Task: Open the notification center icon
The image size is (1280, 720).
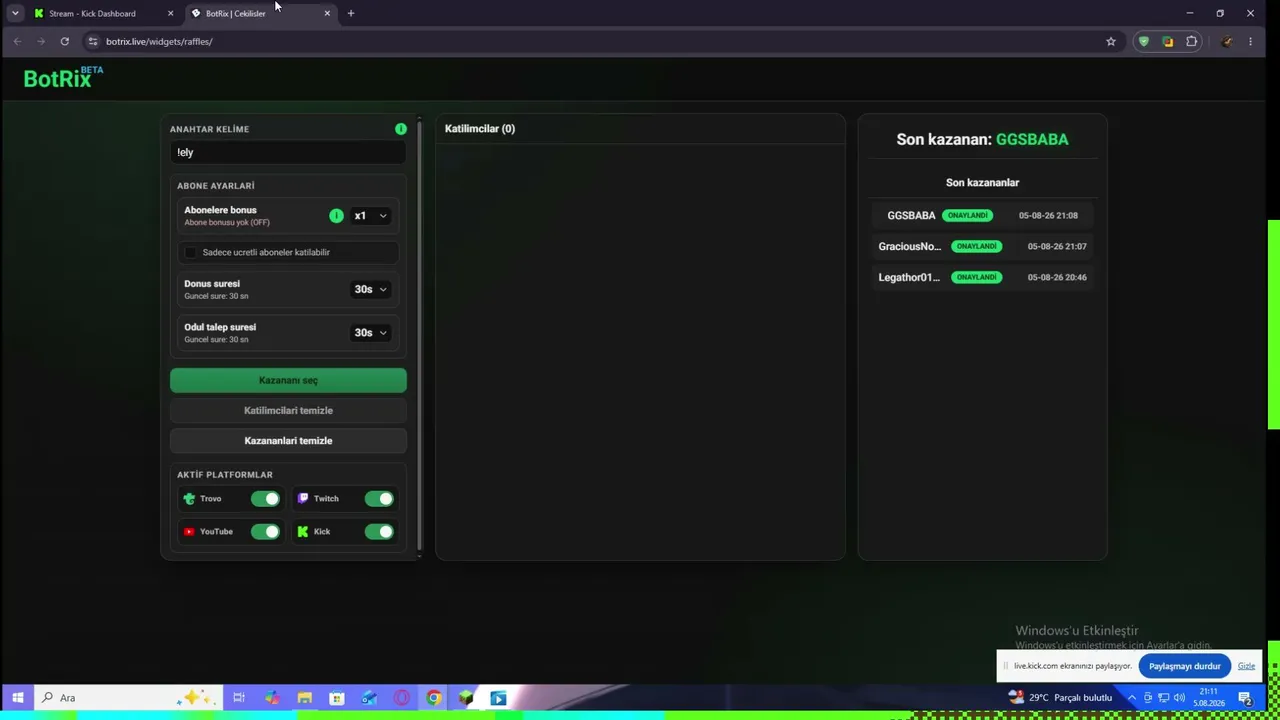Action: pyautogui.click(x=1245, y=698)
